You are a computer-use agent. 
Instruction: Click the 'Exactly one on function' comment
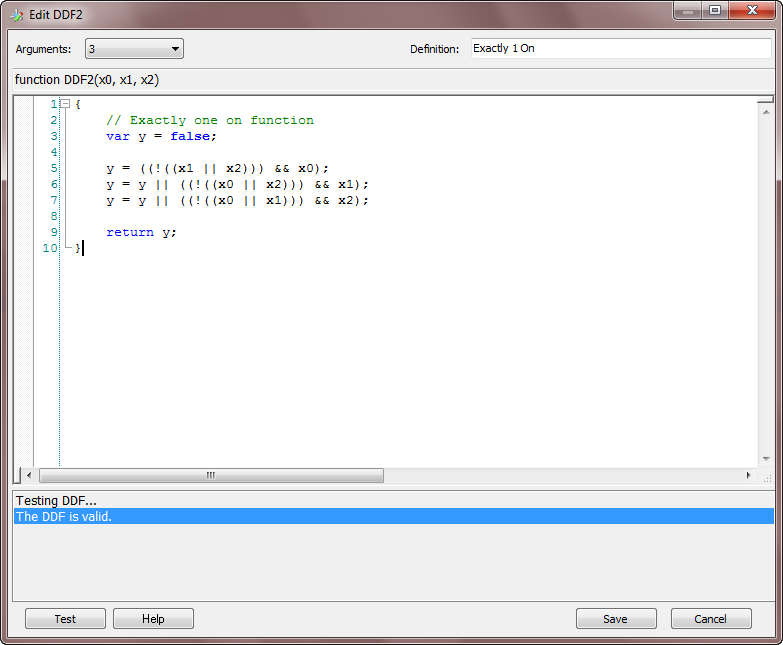point(210,120)
